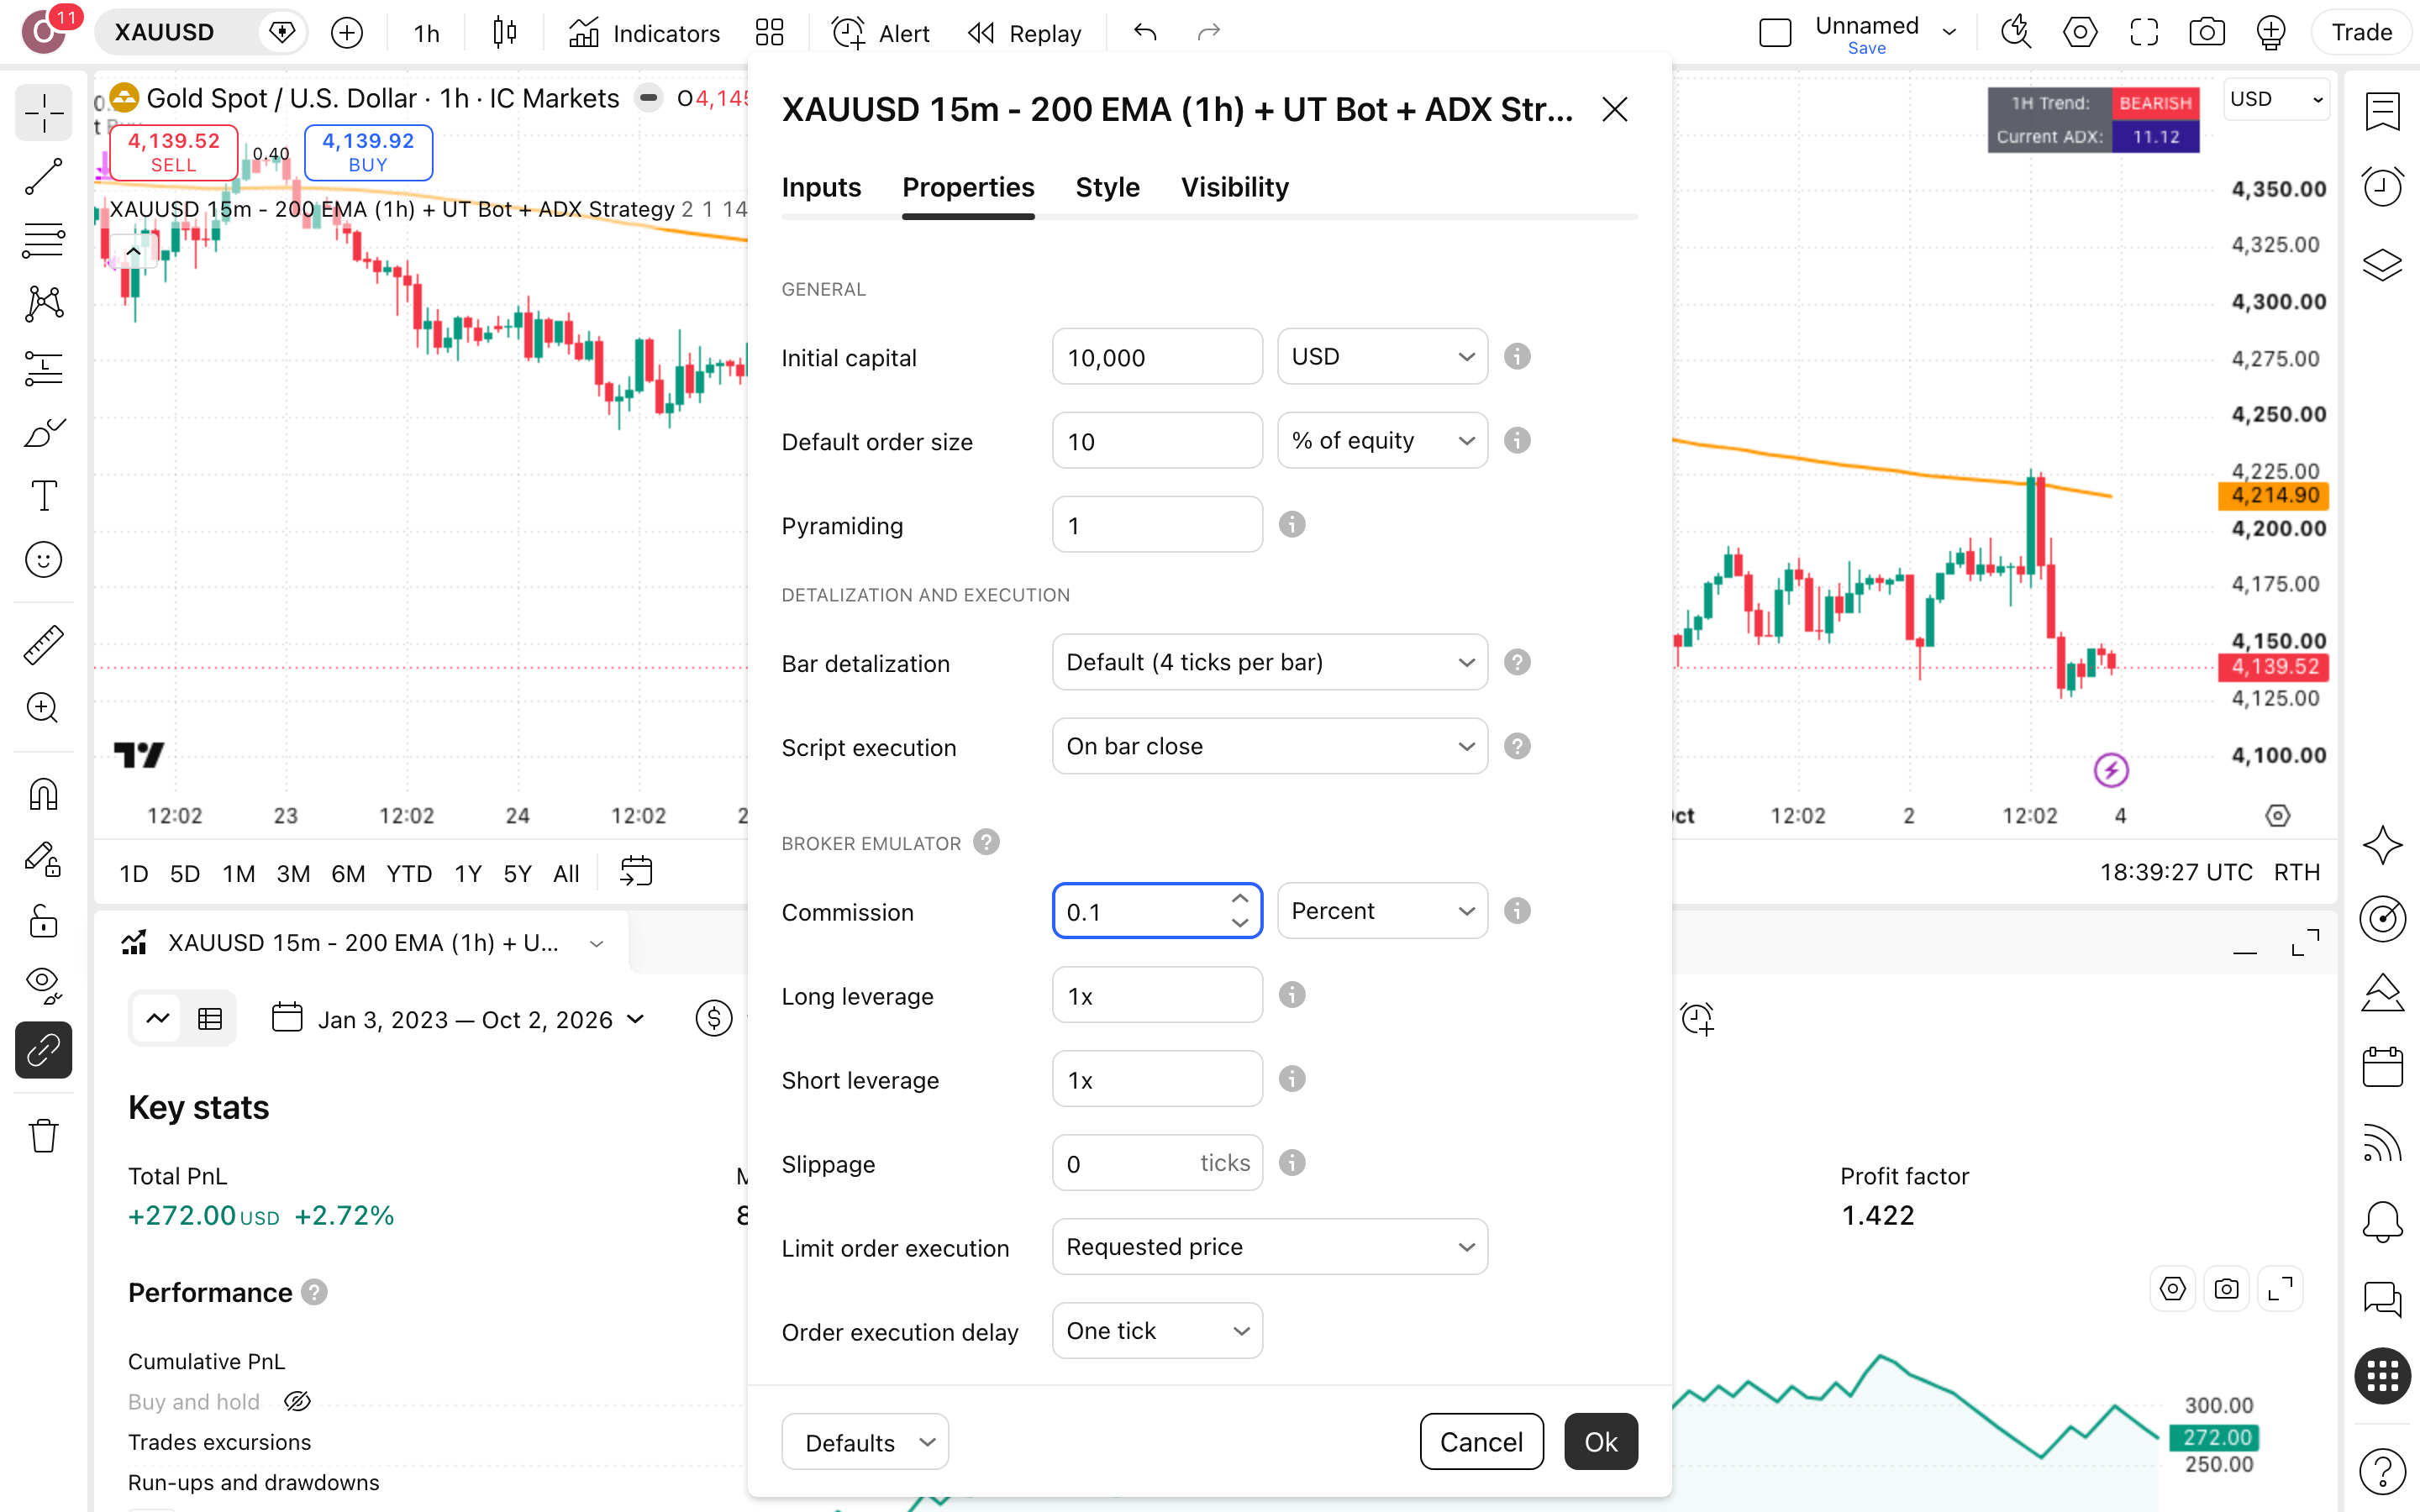
Task: Toggle Buy and hold visibility eye
Action: [x=297, y=1401]
